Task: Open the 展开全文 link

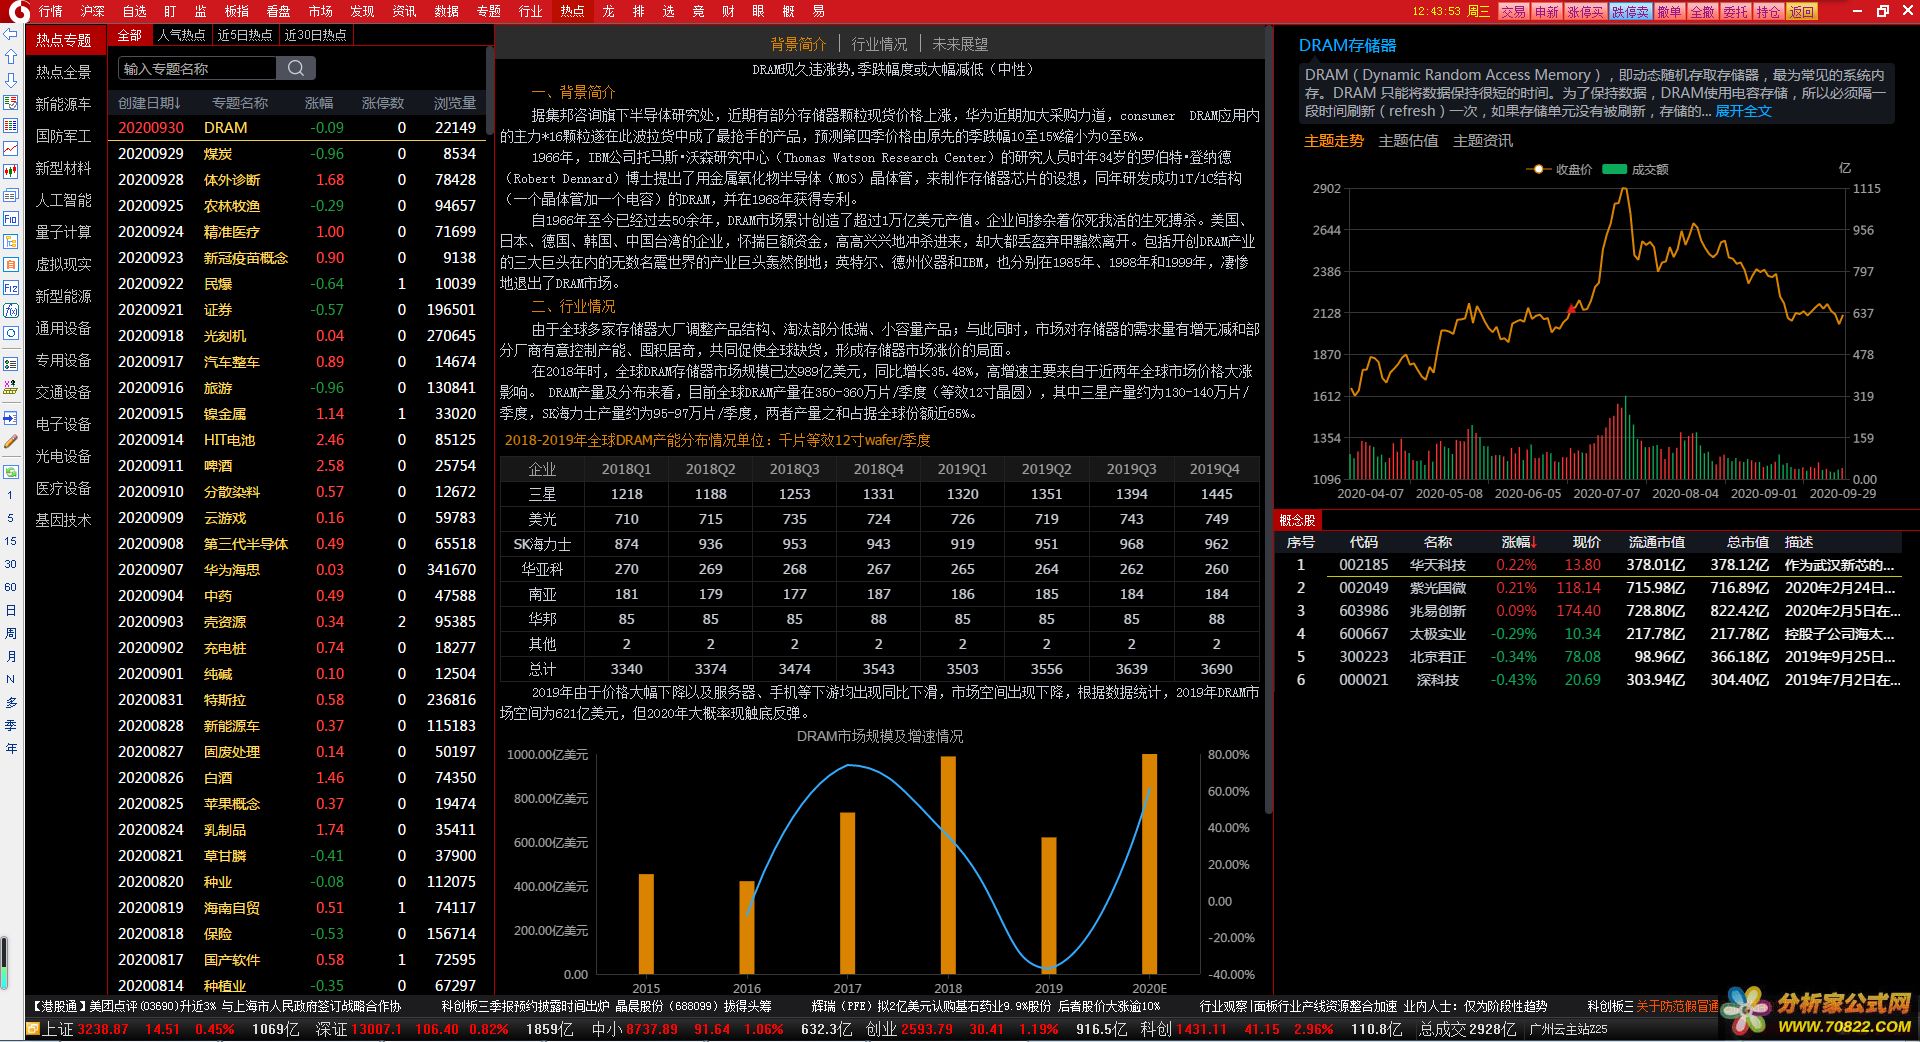Action: tap(1743, 111)
